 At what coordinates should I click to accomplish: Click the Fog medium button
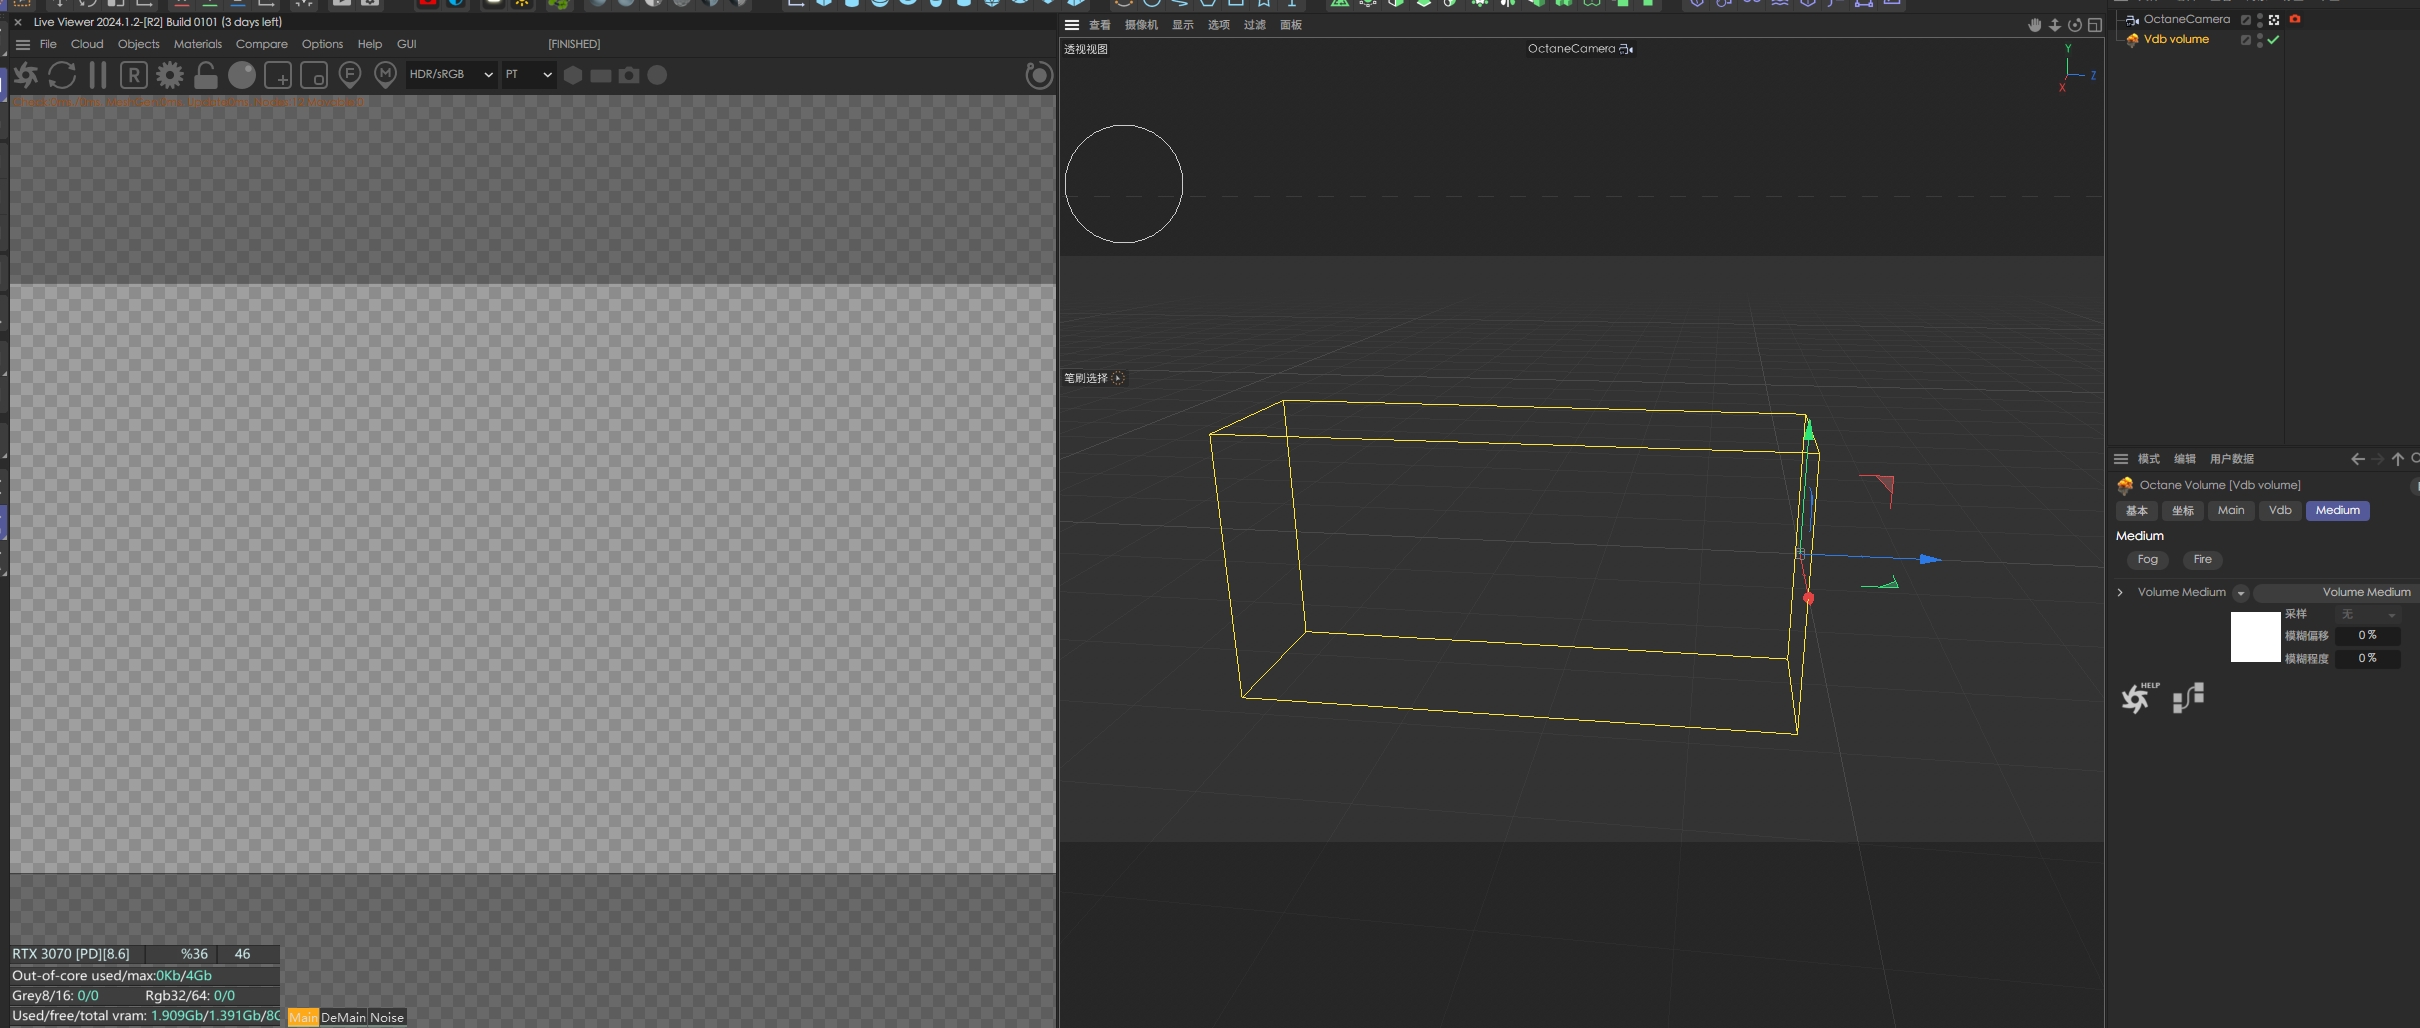pos(2147,560)
